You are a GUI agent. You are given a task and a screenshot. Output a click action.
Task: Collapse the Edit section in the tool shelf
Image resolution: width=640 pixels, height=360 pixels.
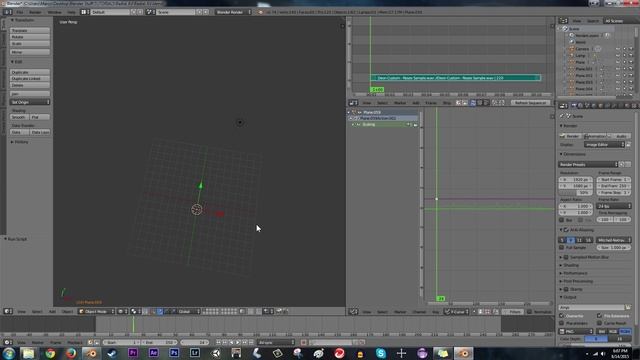(17, 62)
